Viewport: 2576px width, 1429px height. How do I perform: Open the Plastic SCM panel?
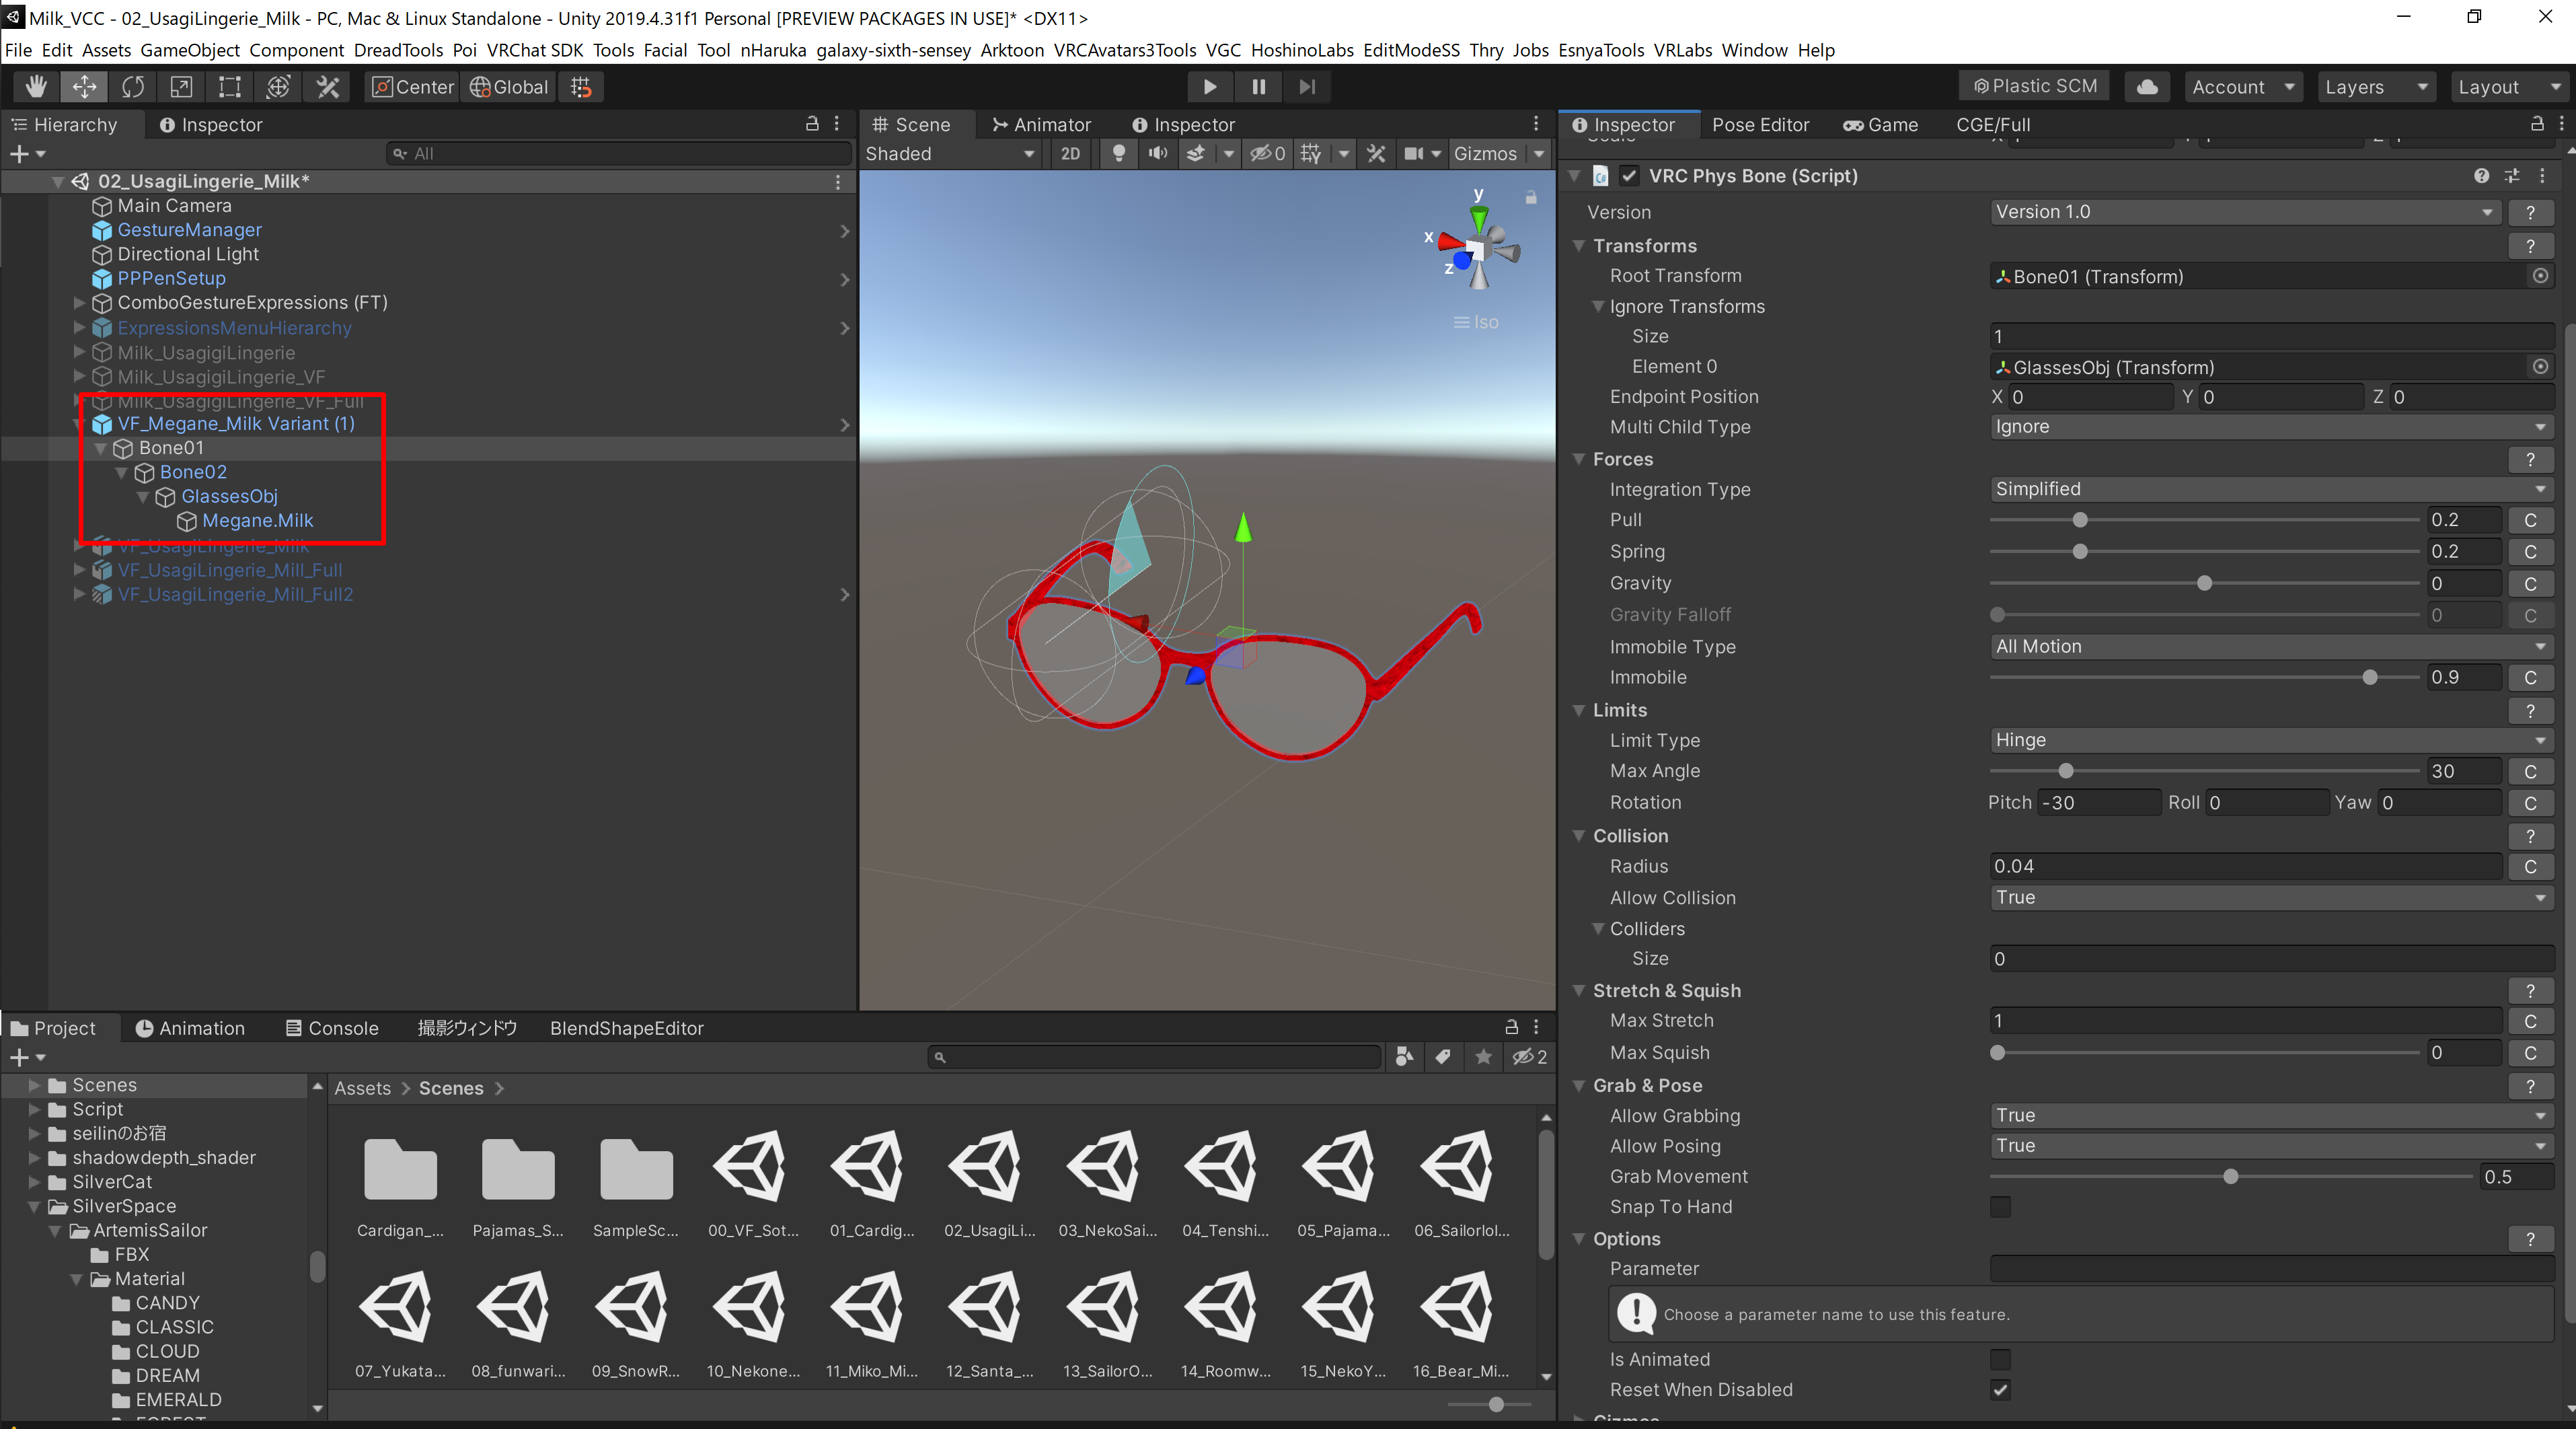pos(2033,86)
